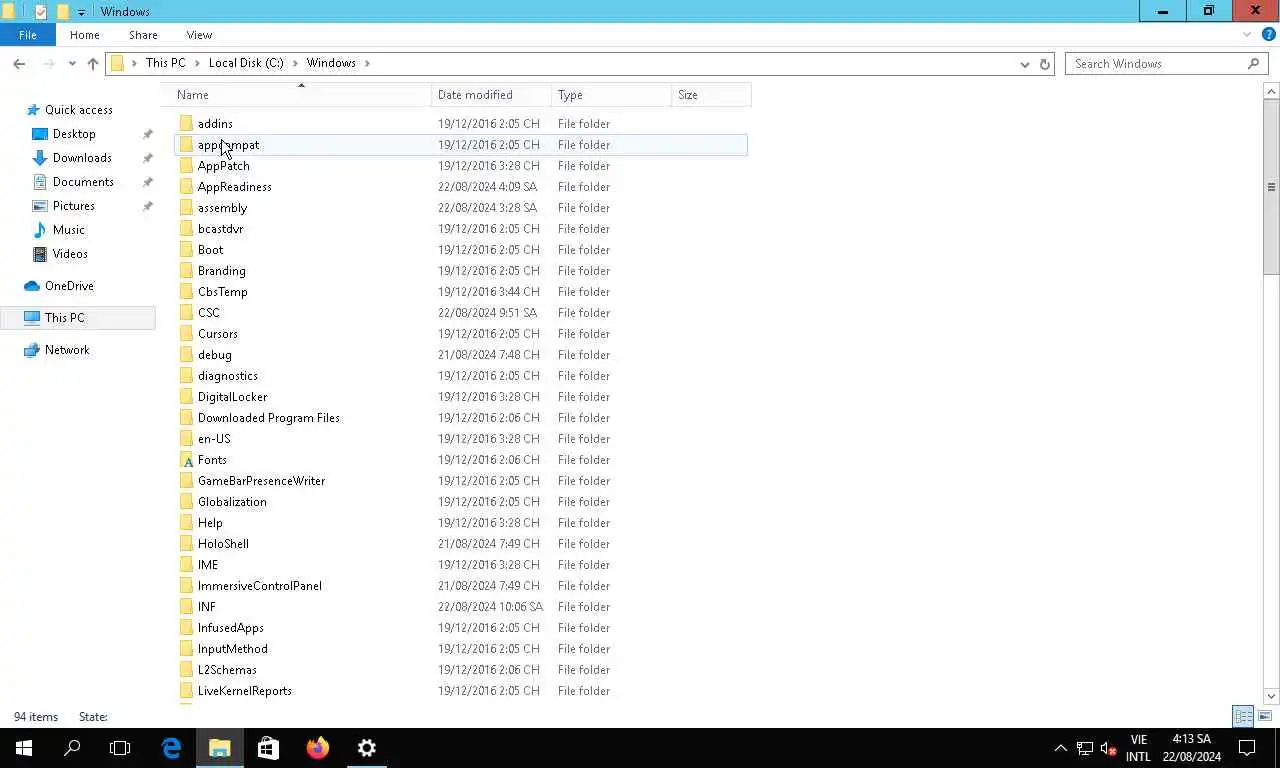Expand the ribbon with the chevron

[1246, 35]
